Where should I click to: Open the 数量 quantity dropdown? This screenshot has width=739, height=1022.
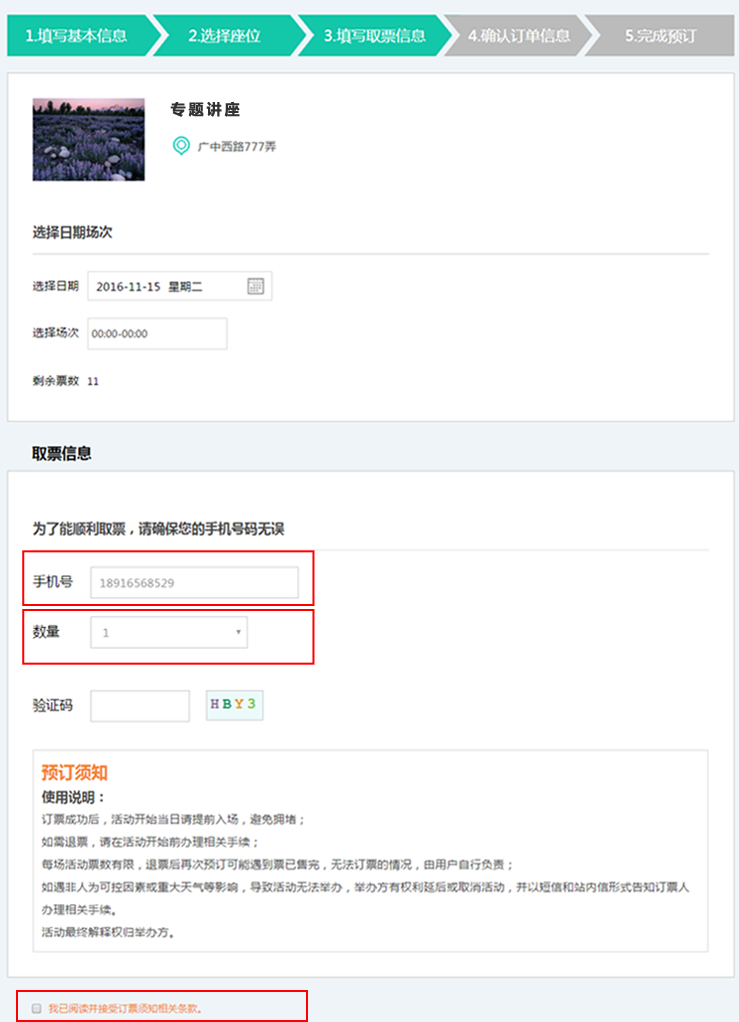(169, 632)
